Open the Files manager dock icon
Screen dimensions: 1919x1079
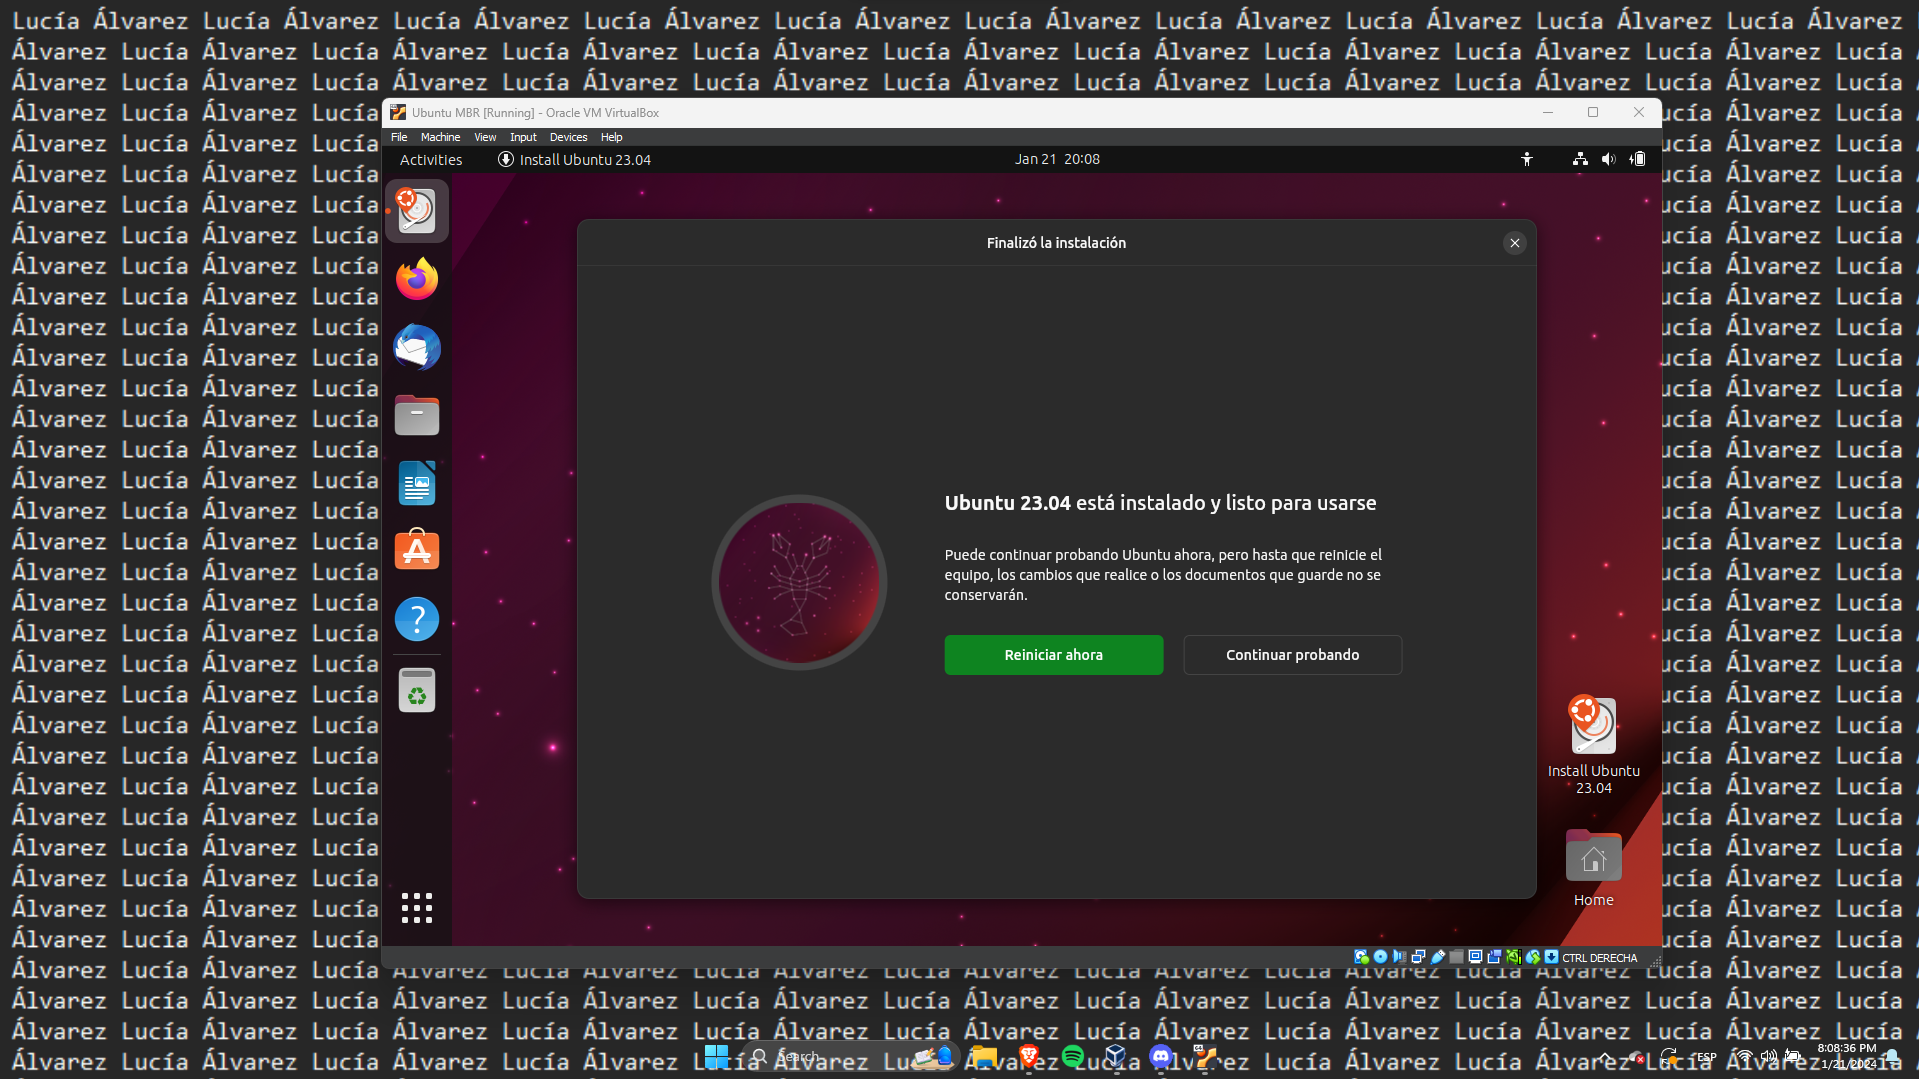point(417,415)
